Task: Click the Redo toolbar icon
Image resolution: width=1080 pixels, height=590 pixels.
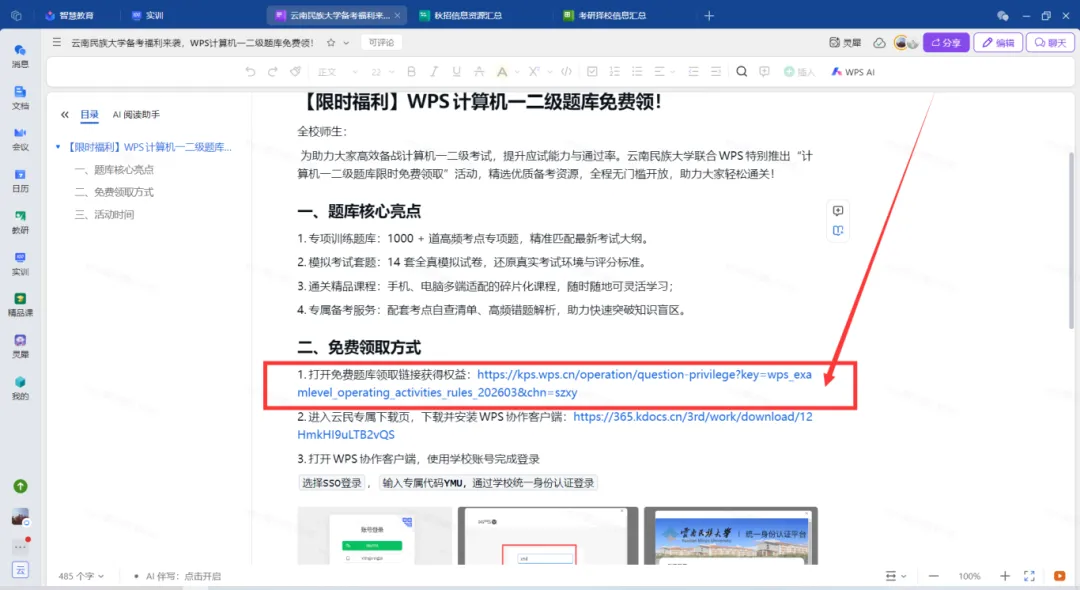Action: (273, 72)
